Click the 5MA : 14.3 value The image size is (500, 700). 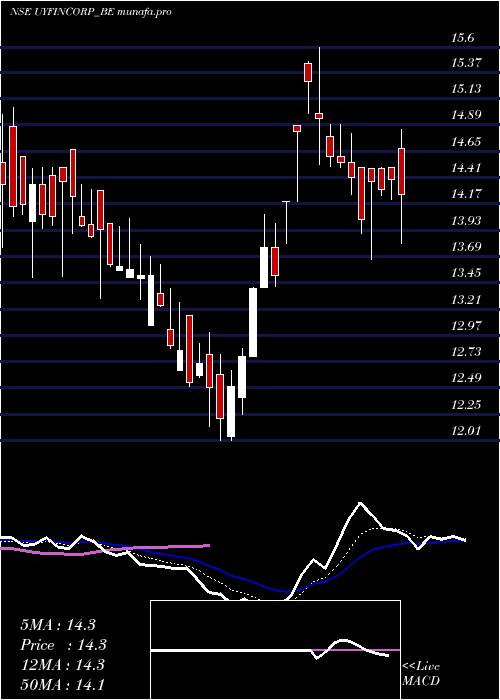pyautogui.click(x=58, y=625)
